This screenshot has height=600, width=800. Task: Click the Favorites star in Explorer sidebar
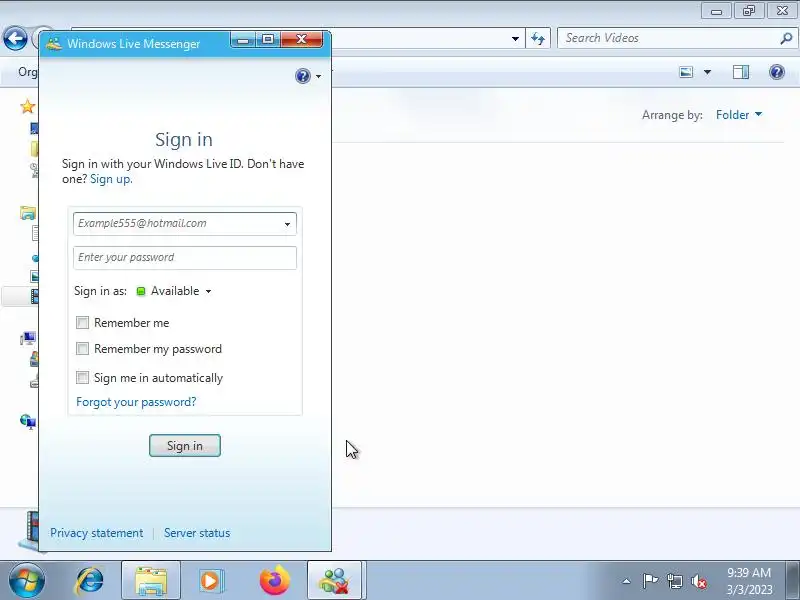tap(28, 107)
